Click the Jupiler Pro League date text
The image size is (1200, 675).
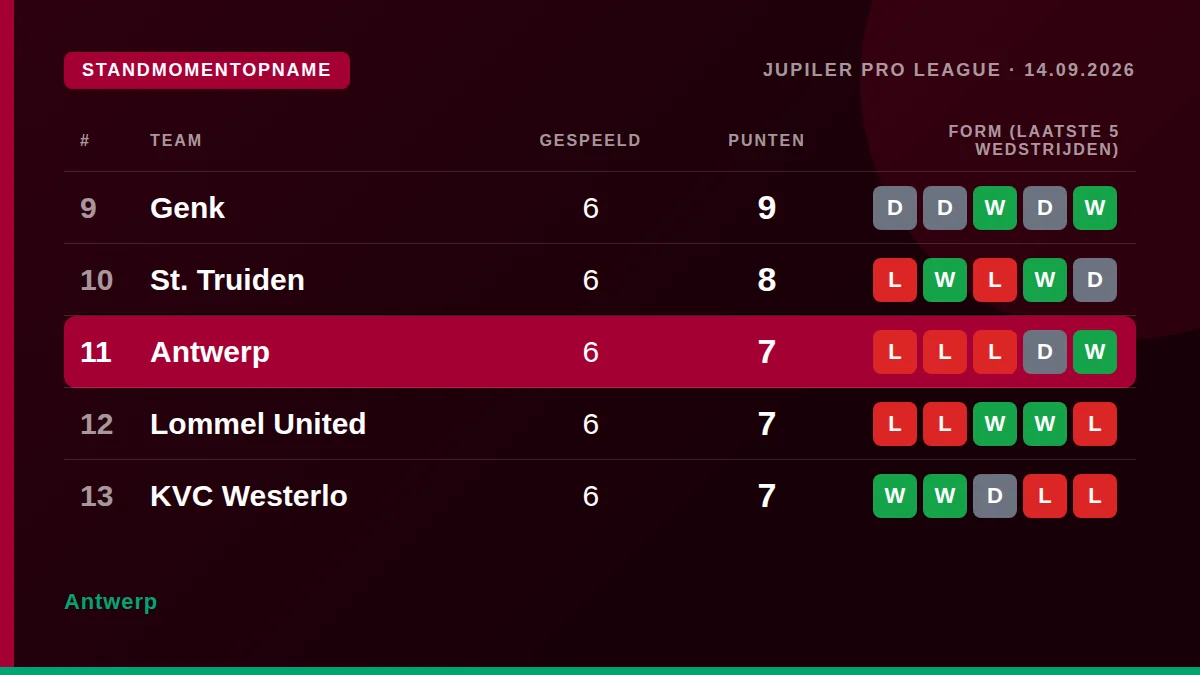949,70
